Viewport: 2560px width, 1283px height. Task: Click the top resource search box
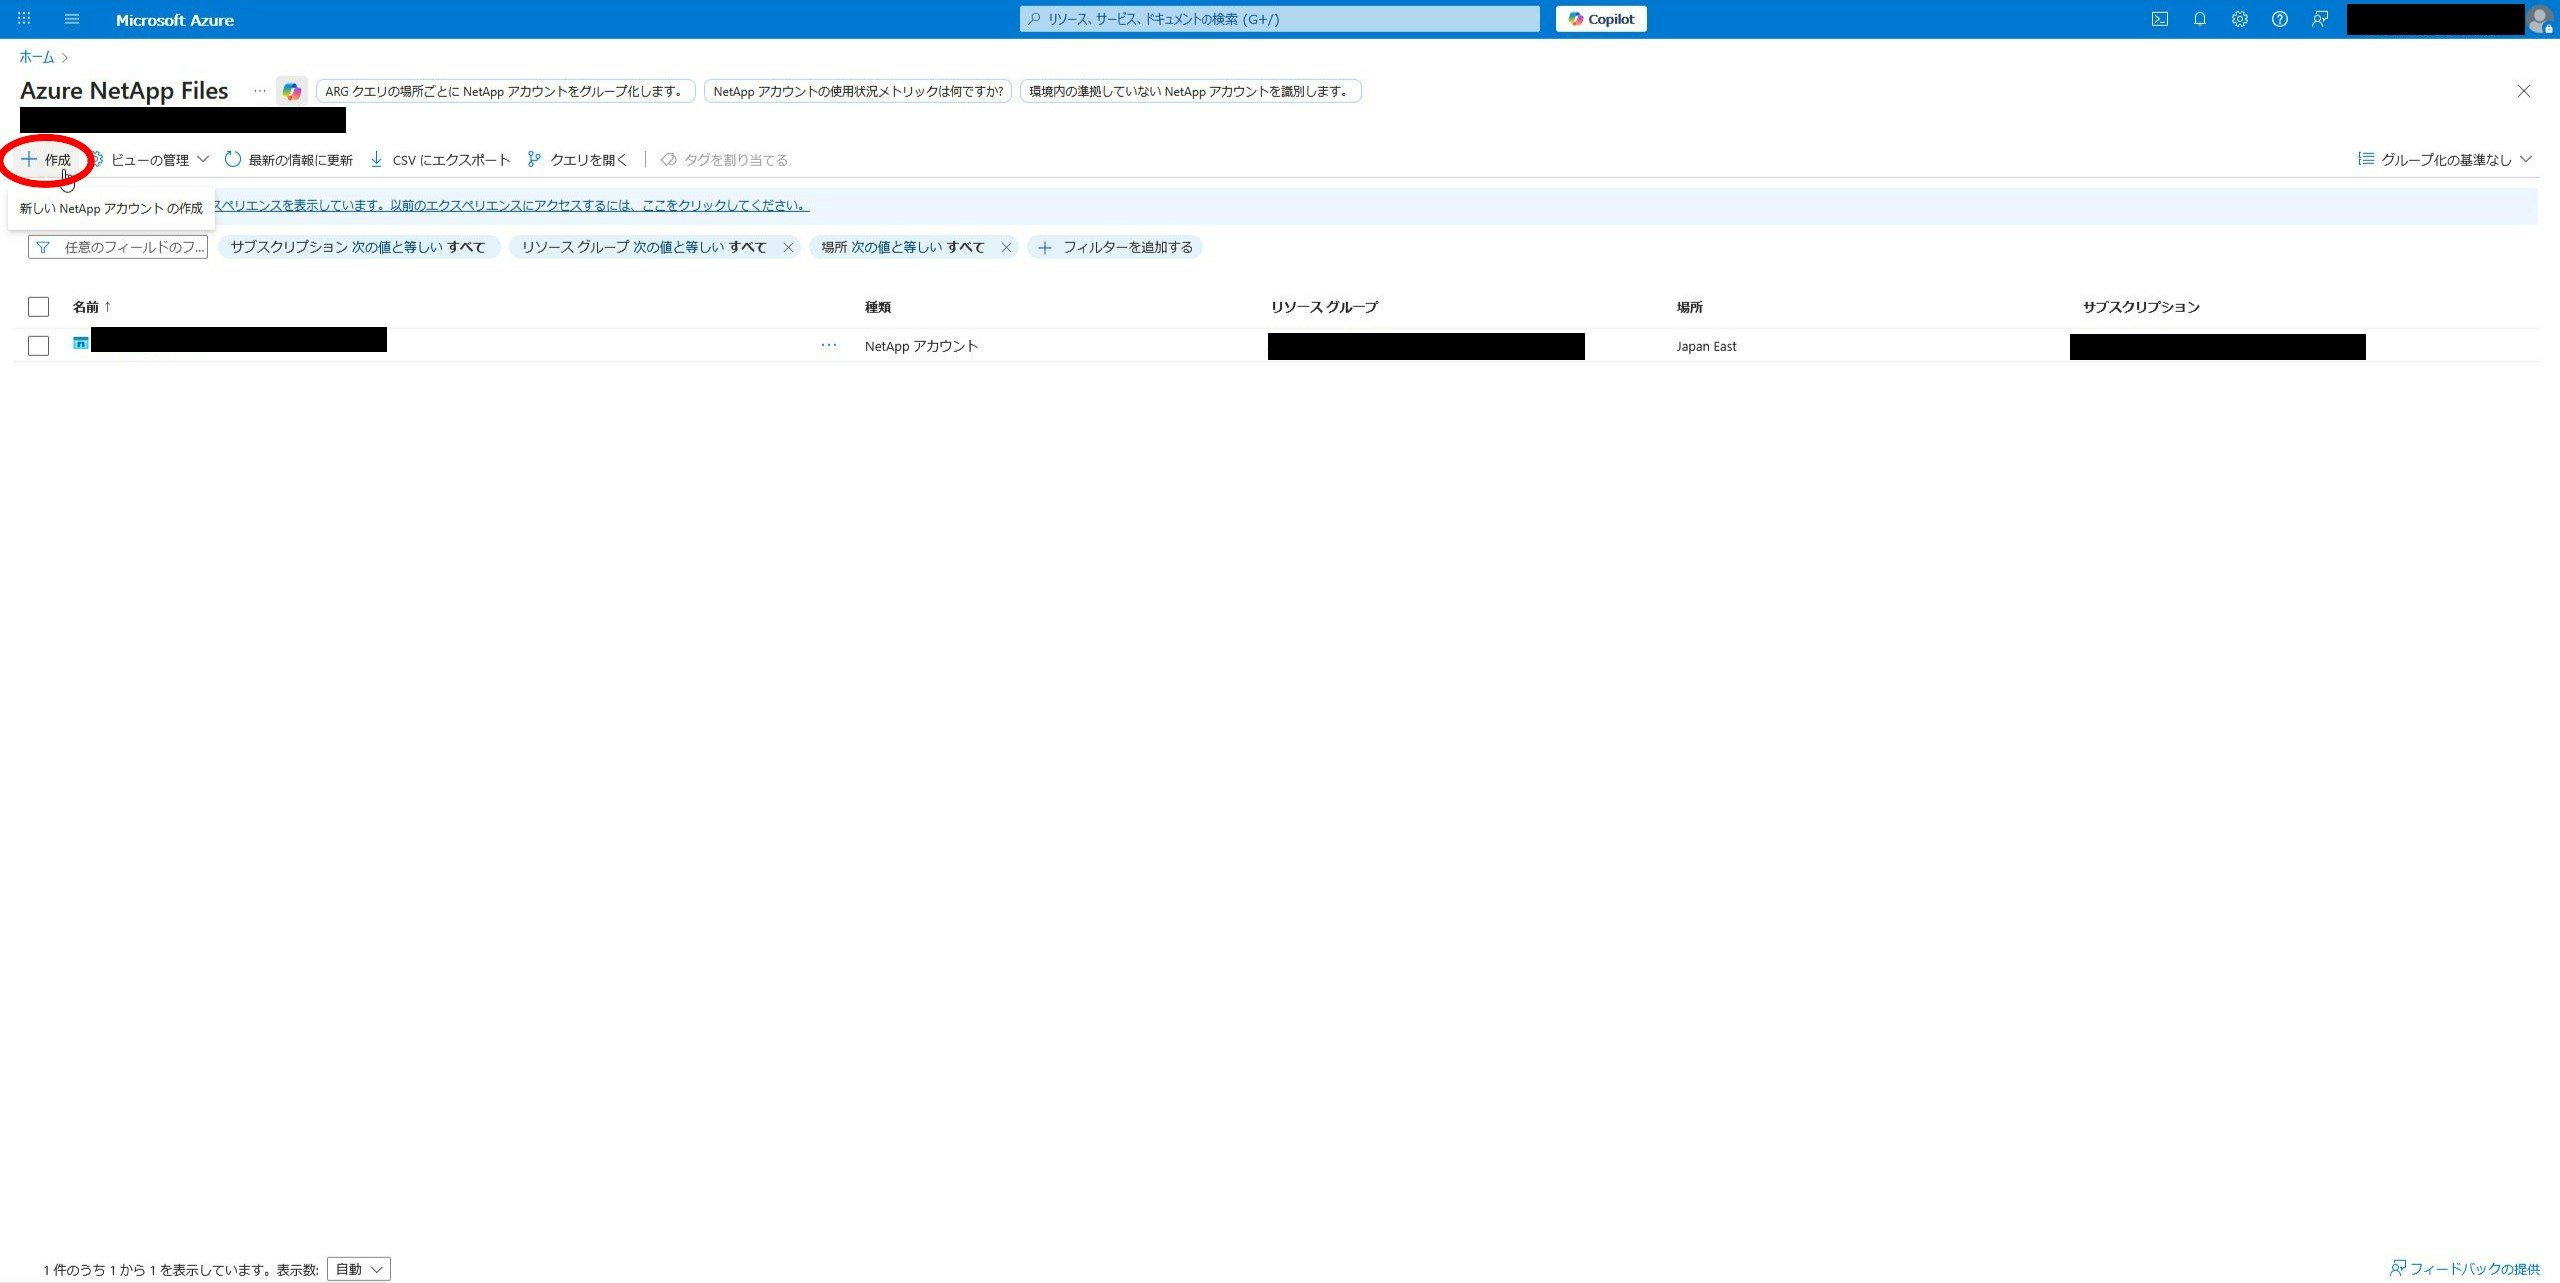[x=1279, y=19]
